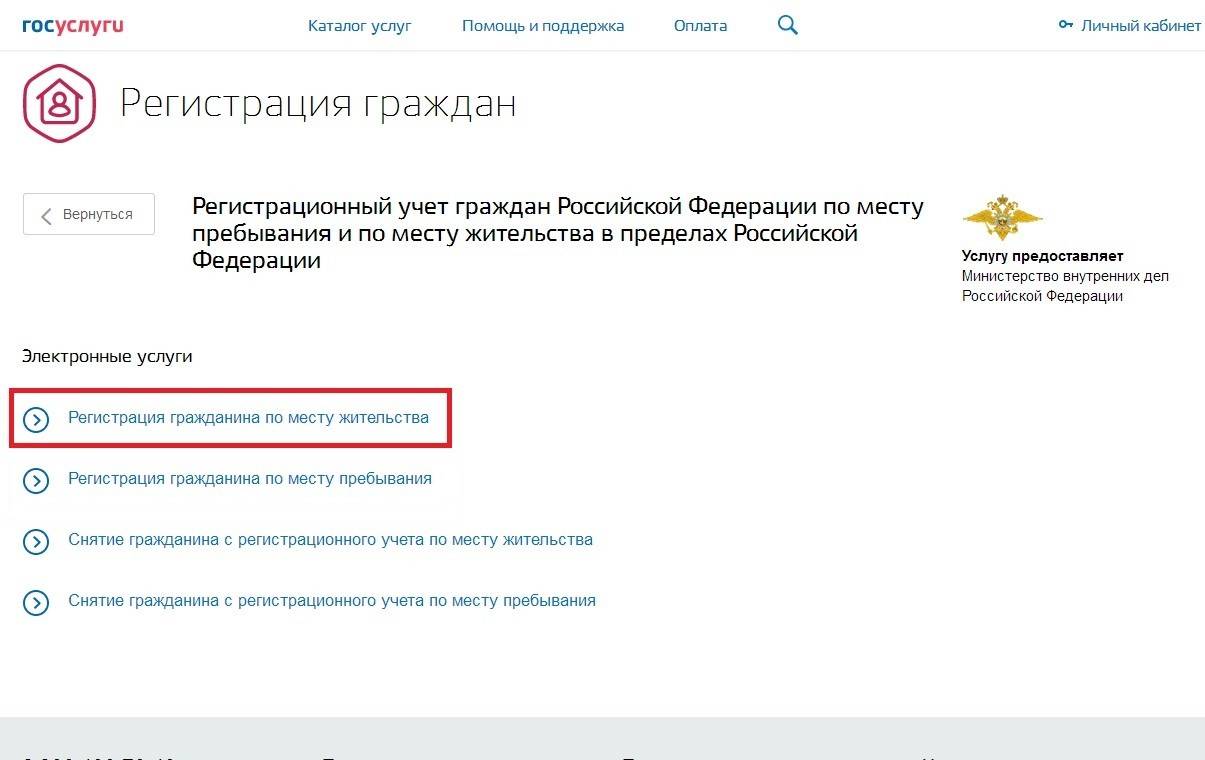Viewport: 1205px width, 760px height.
Task: Click the key icon beside Личный кабинет
Action: coord(1065,26)
